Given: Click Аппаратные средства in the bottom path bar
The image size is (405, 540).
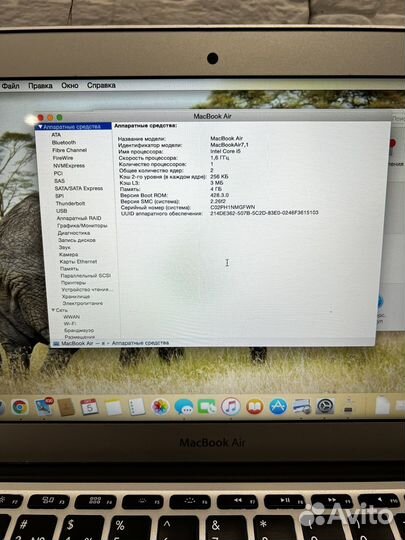Looking at the screenshot, I should [141, 343].
